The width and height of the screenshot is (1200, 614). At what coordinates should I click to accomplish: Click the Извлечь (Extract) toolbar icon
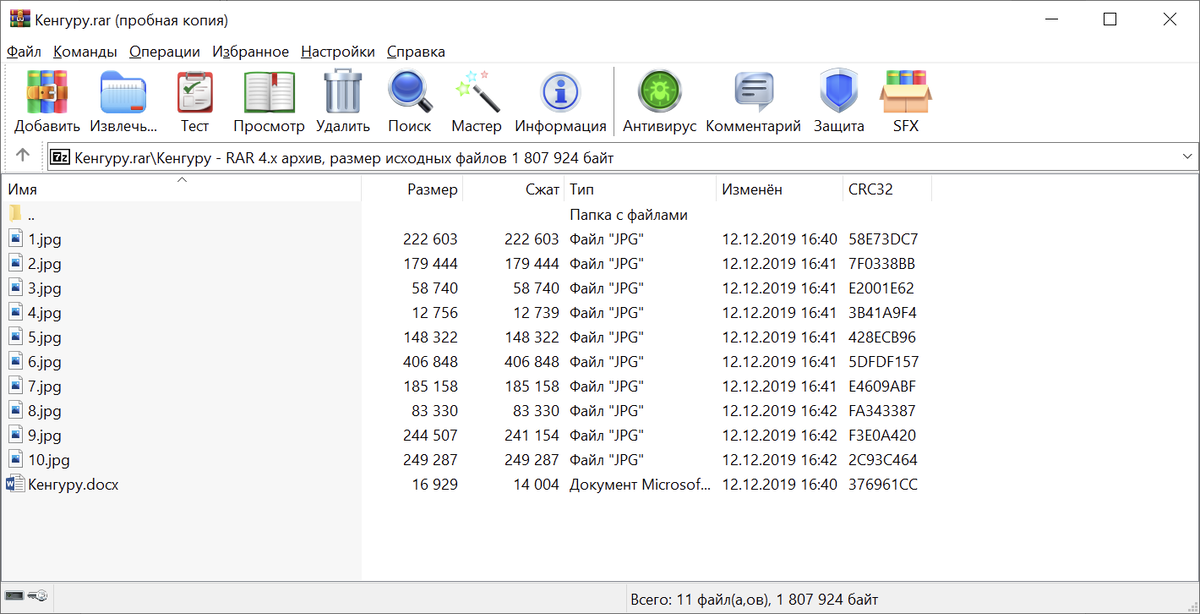click(123, 93)
